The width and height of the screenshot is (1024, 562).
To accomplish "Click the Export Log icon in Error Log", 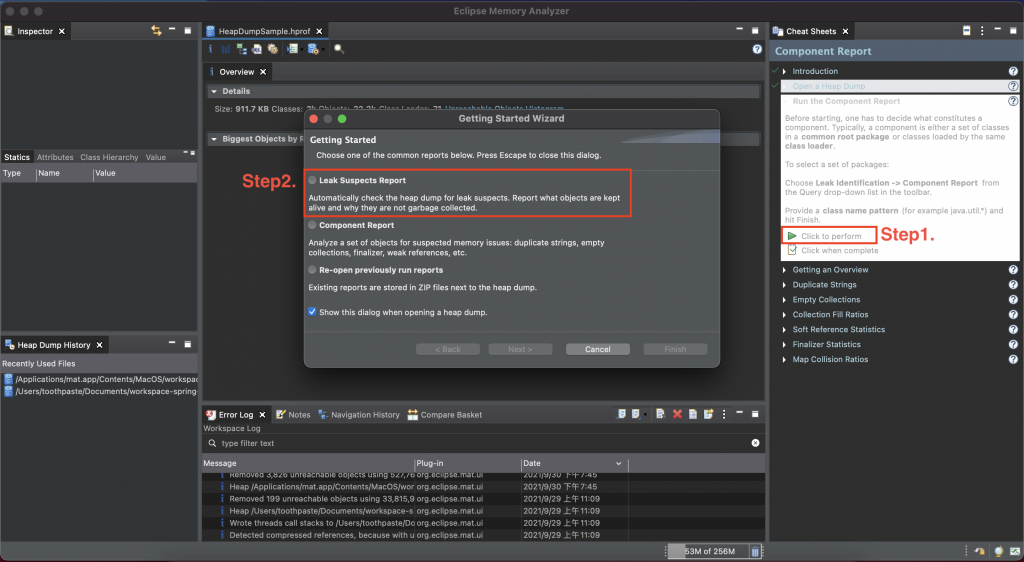I will [621, 414].
